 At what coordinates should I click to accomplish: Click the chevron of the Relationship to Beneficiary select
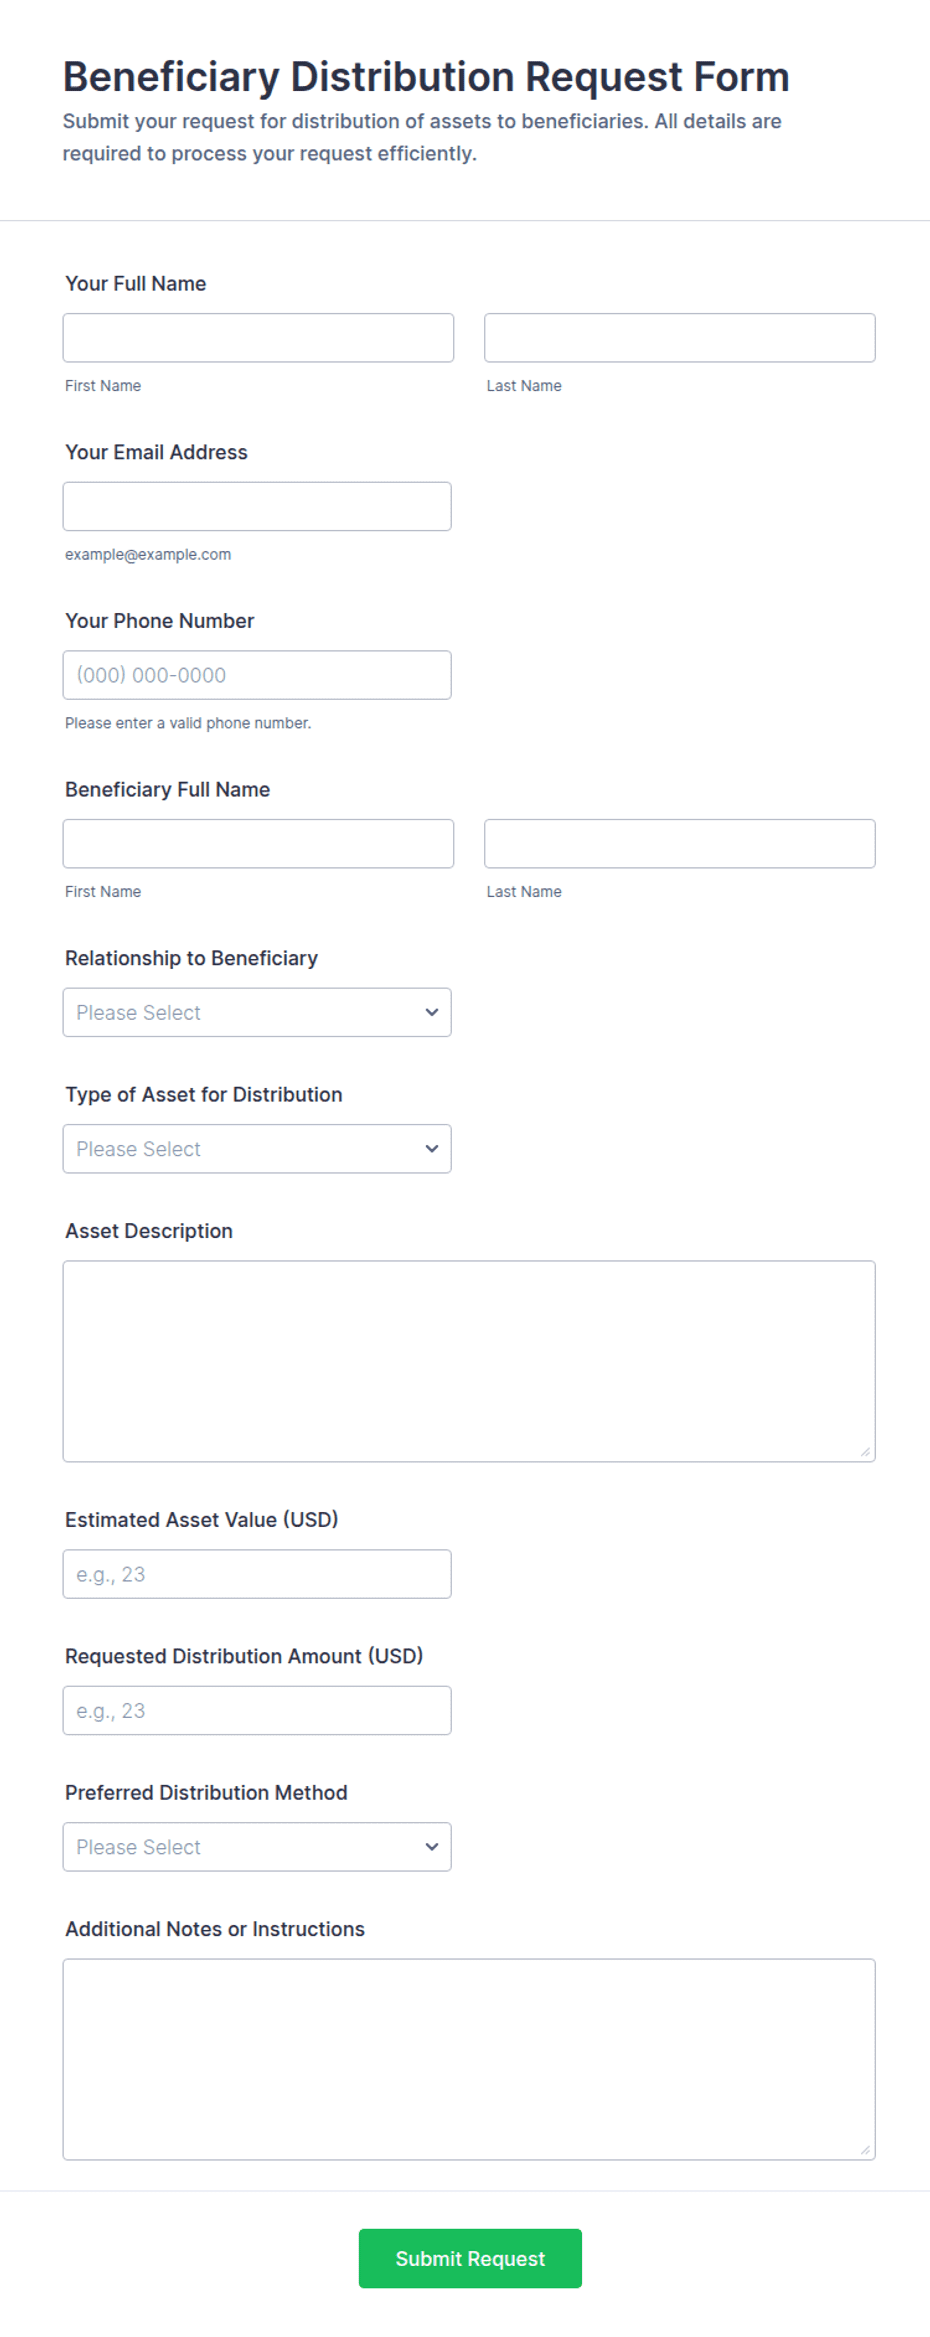pyautogui.click(x=432, y=1012)
